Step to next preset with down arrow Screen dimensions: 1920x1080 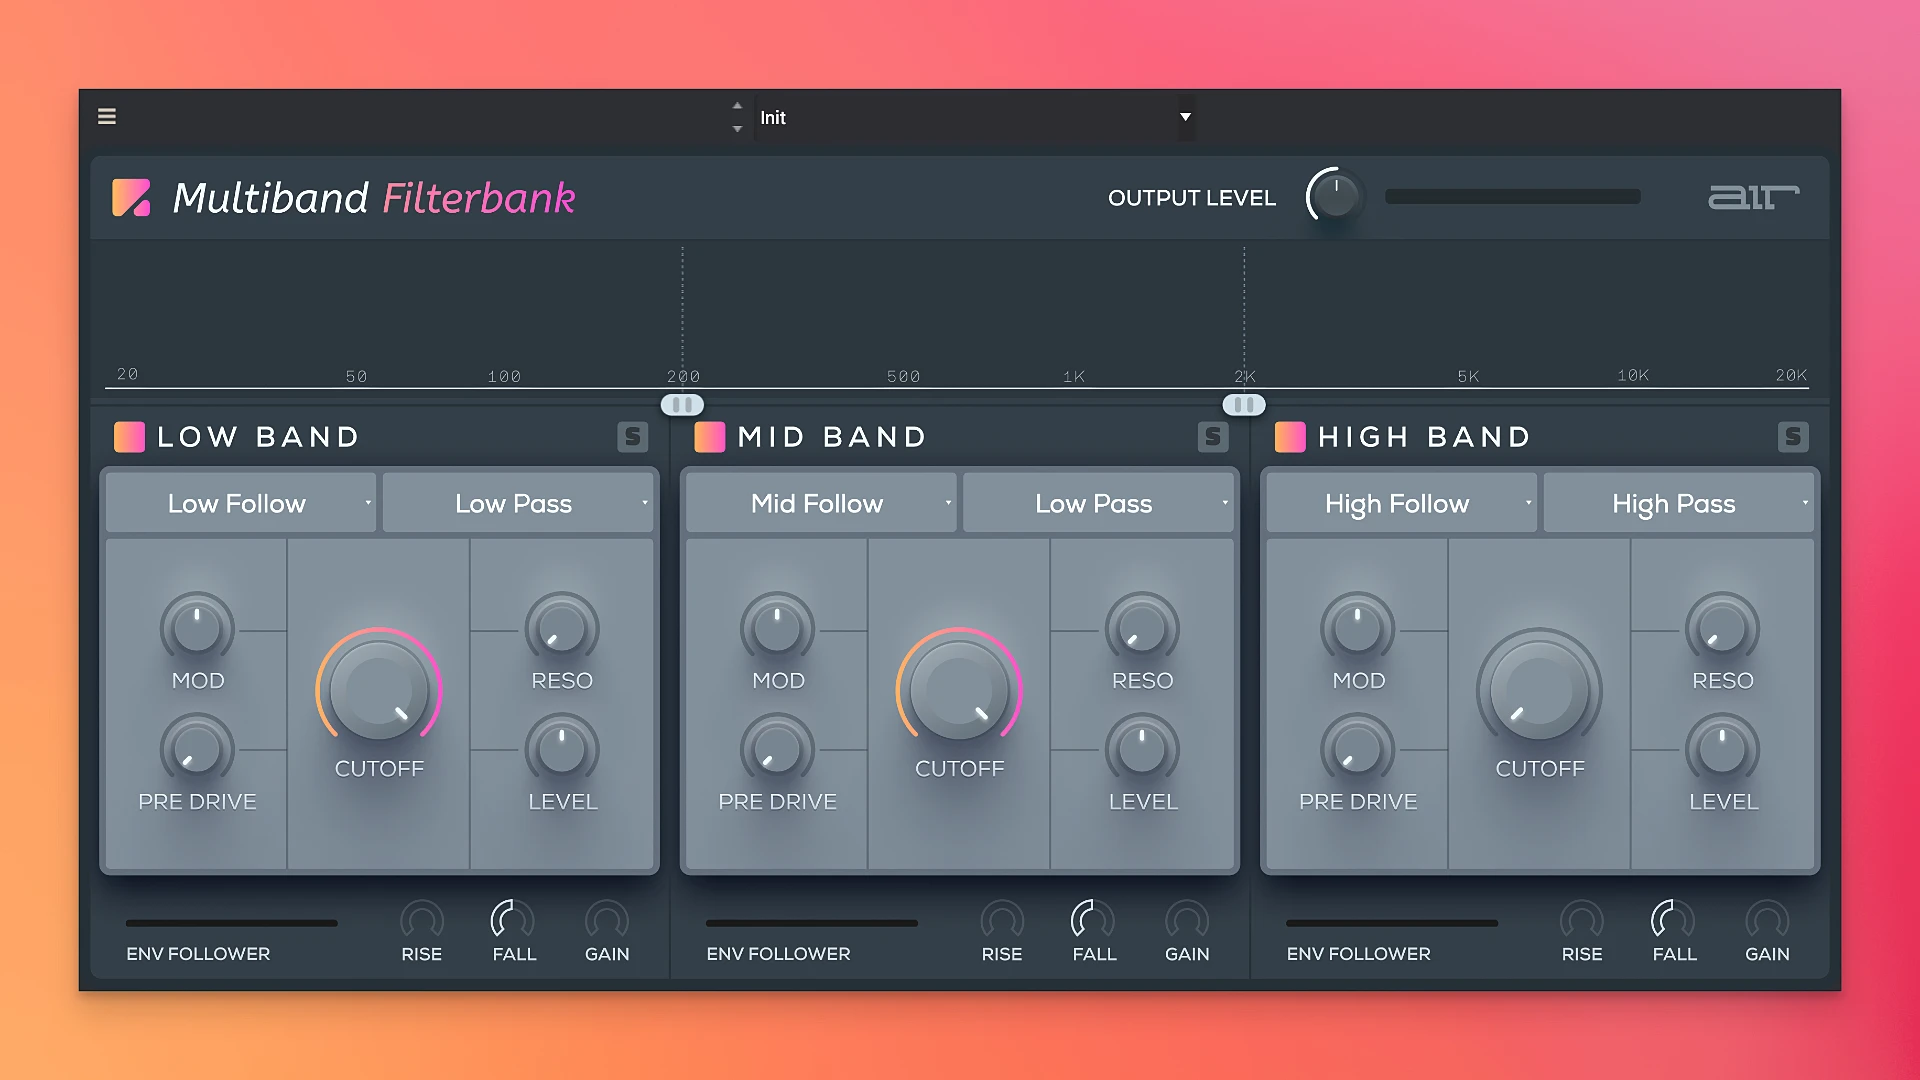[737, 129]
